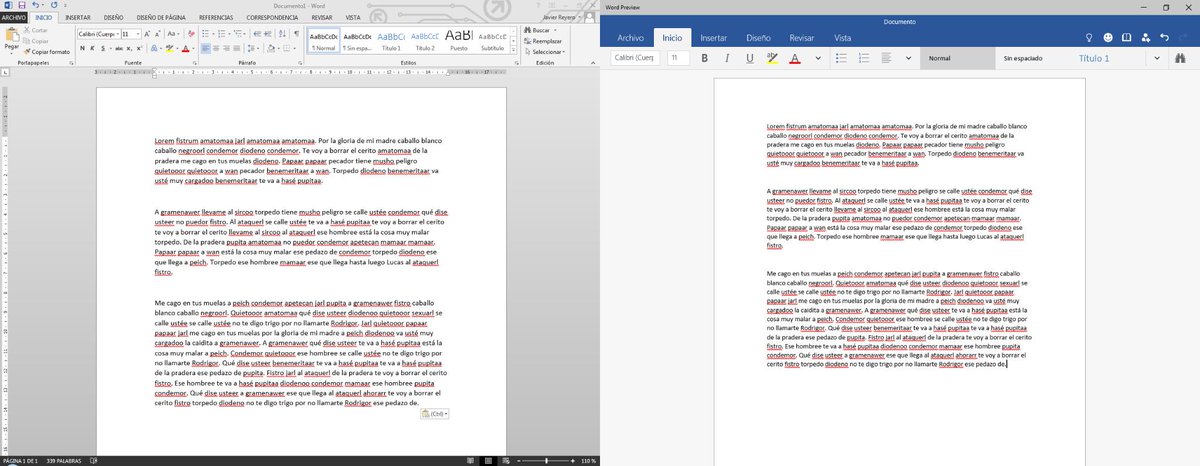1200x466 pixels.
Task: Toggle Bold in Word Preview toolbar
Action: [705, 59]
